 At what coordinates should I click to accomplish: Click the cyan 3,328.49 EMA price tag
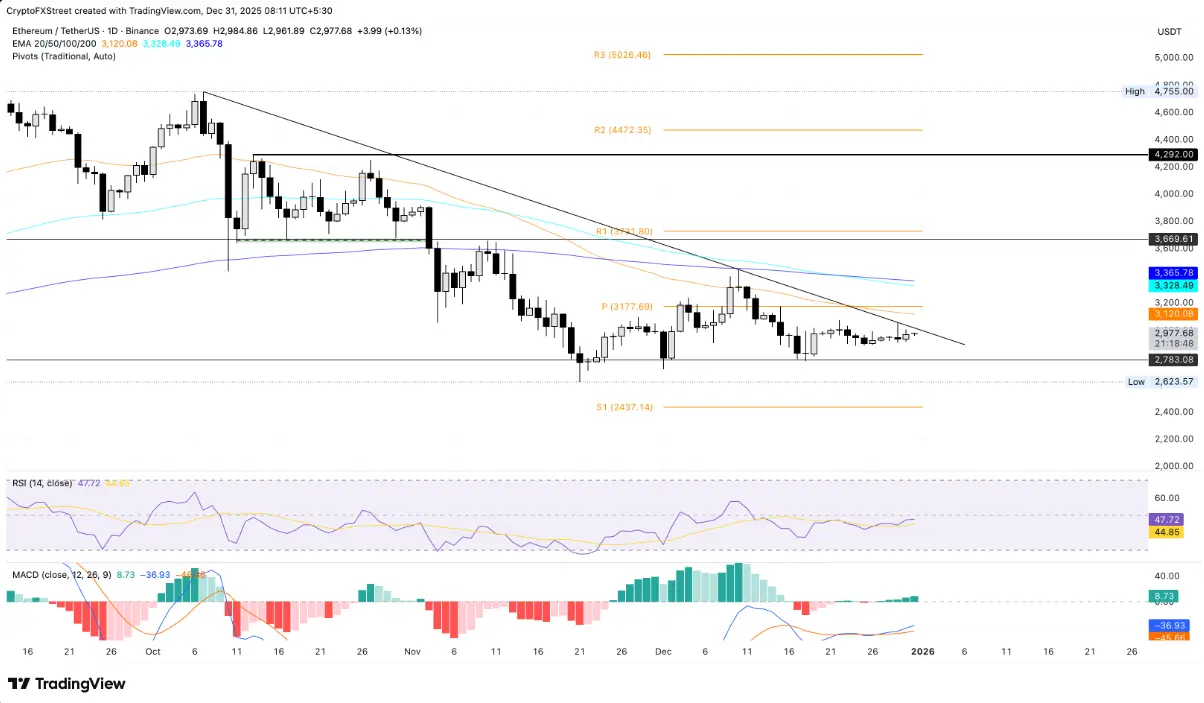point(1174,285)
